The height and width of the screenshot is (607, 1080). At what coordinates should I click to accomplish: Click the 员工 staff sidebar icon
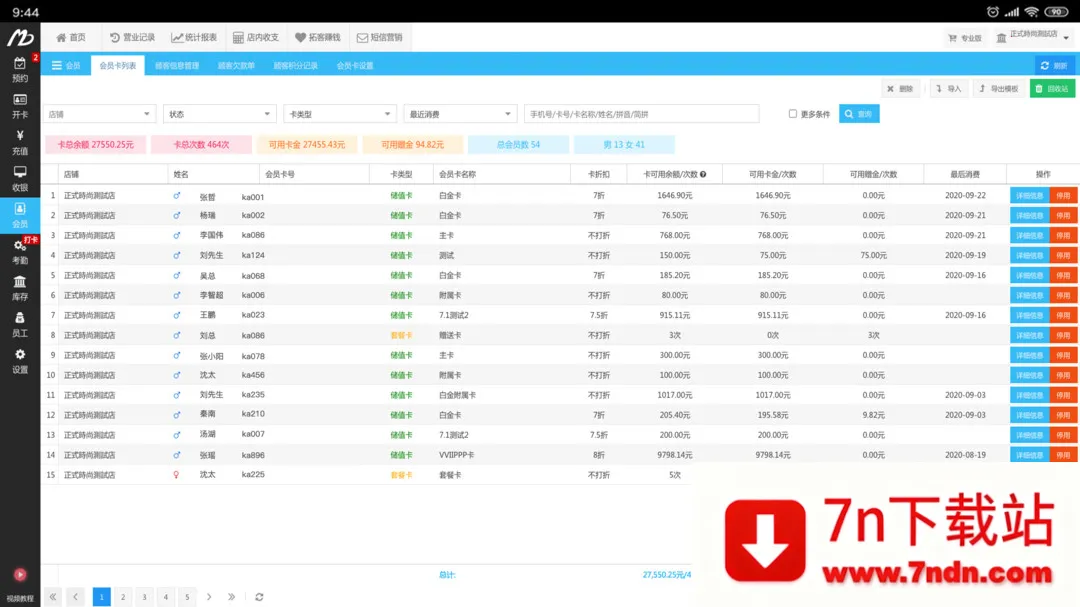pyautogui.click(x=20, y=324)
